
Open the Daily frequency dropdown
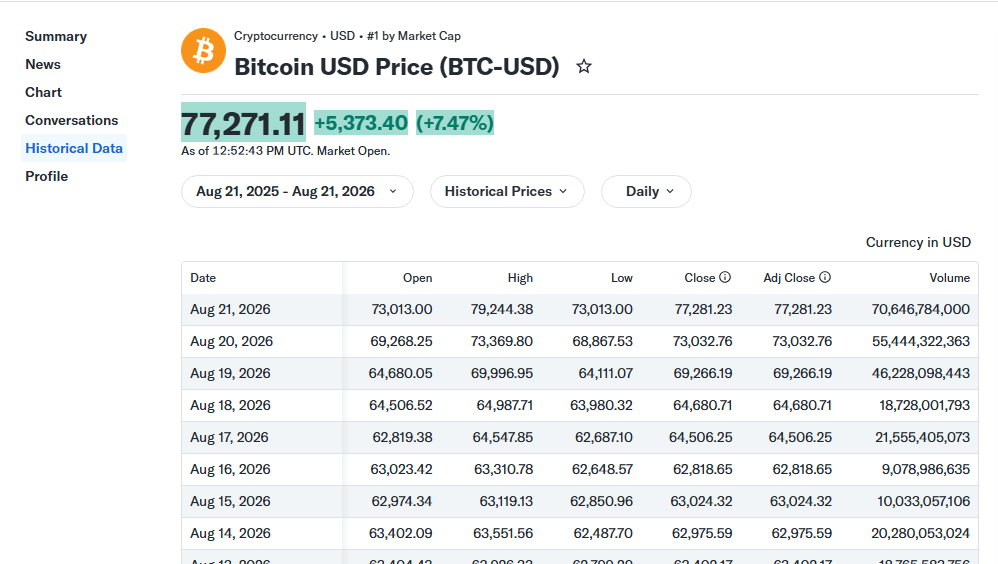(646, 192)
